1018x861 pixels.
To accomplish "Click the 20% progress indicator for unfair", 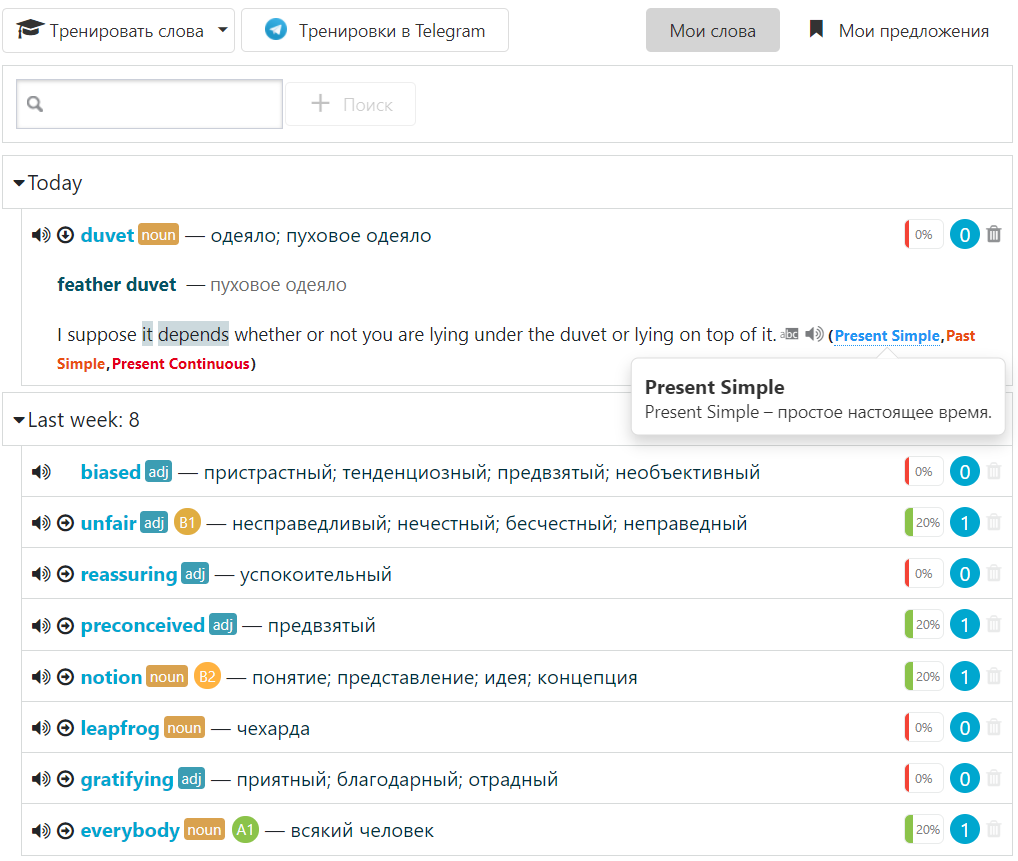I will (923, 522).
